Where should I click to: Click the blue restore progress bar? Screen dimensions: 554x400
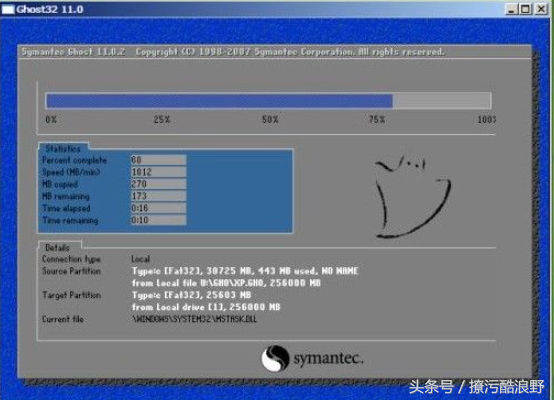point(268,101)
